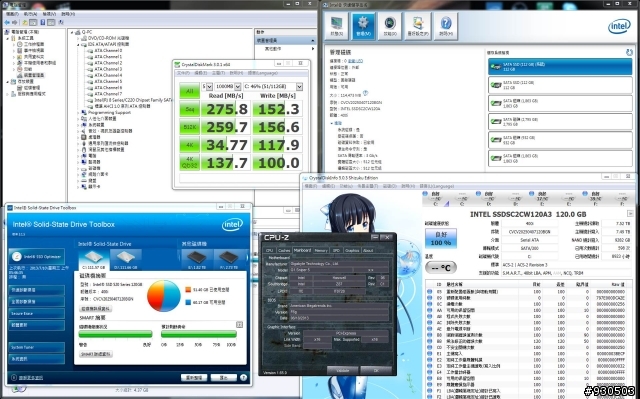Open the Language menu in CrystalDiskMark
This screenshot has height=399, width=640.
click(262, 73)
